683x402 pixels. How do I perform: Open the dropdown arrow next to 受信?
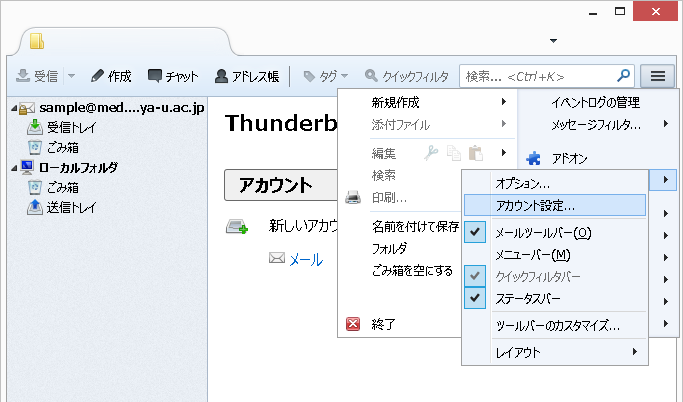click(x=71, y=76)
